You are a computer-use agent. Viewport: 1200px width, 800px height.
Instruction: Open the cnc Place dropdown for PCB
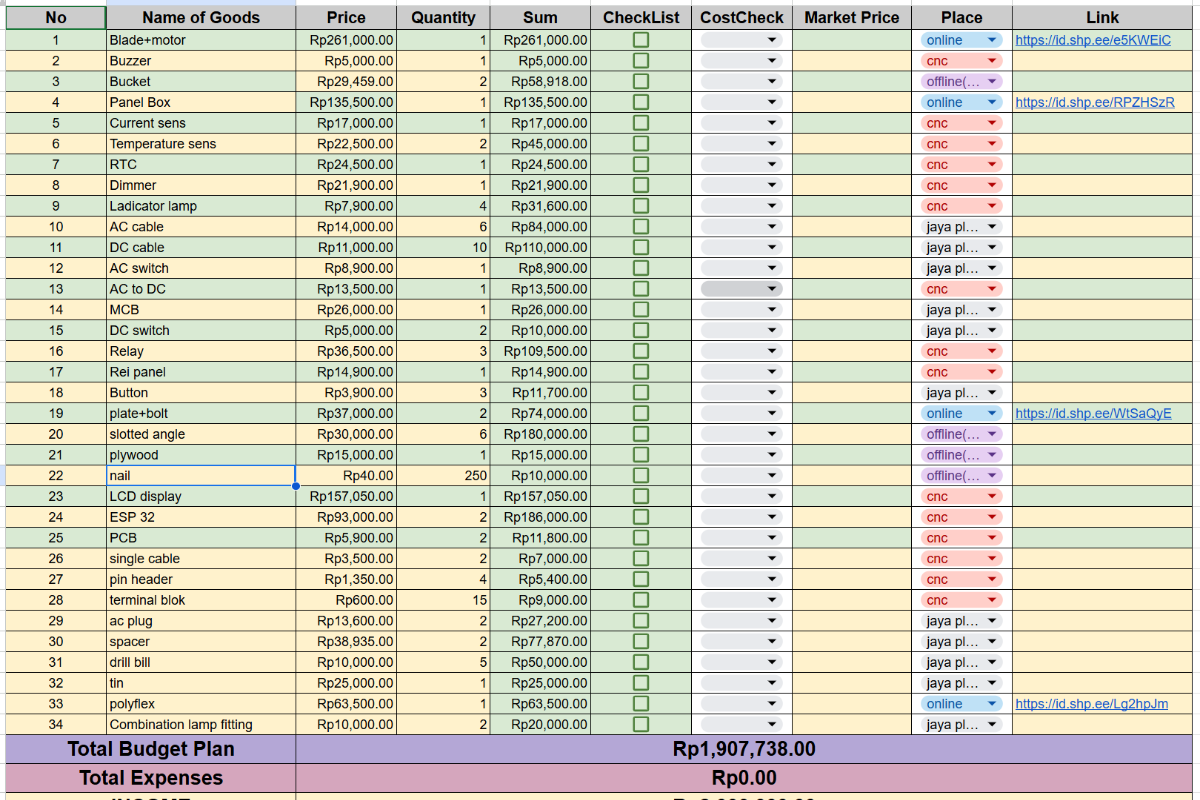pos(961,538)
